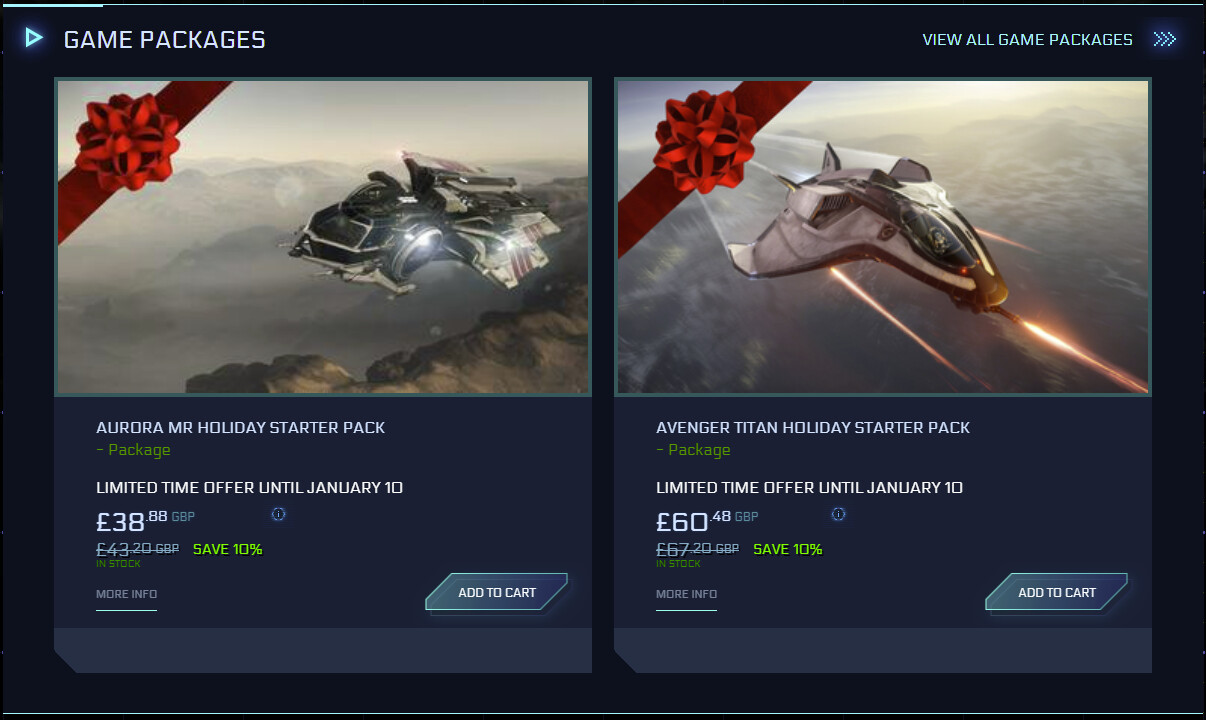
Task: Select the Aurora MR ship thumbnail
Action: coord(323,237)
